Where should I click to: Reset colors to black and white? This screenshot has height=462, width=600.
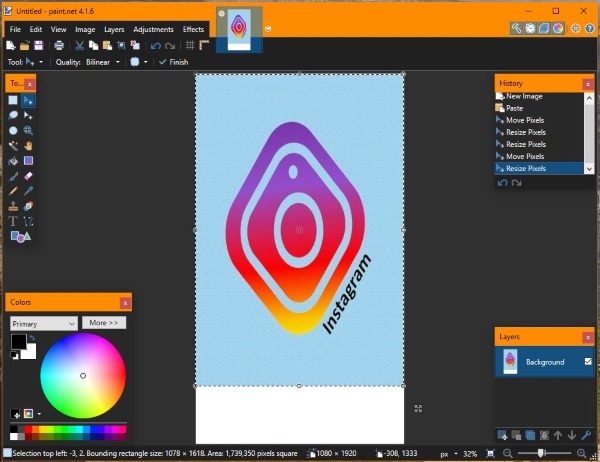[14, 356]
